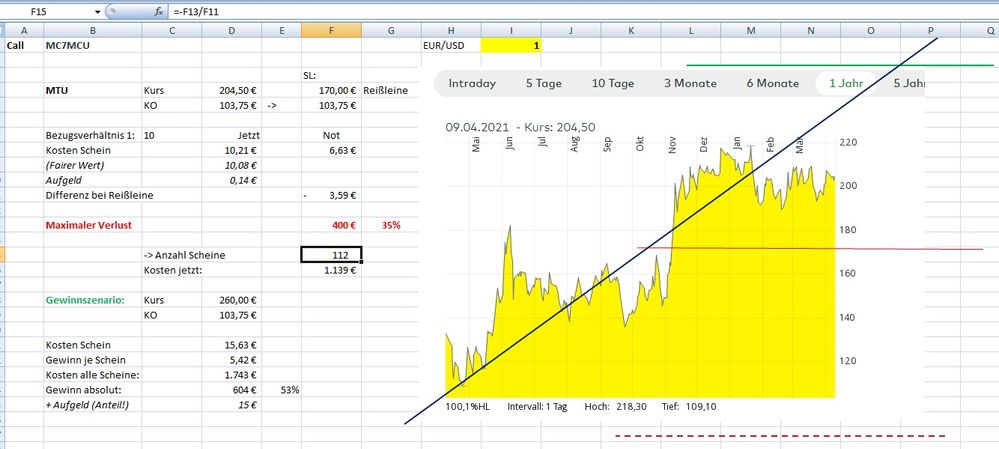The height and width of the screenshot is (449, 999).
Task: Select column F header
Action: [331, 30]
